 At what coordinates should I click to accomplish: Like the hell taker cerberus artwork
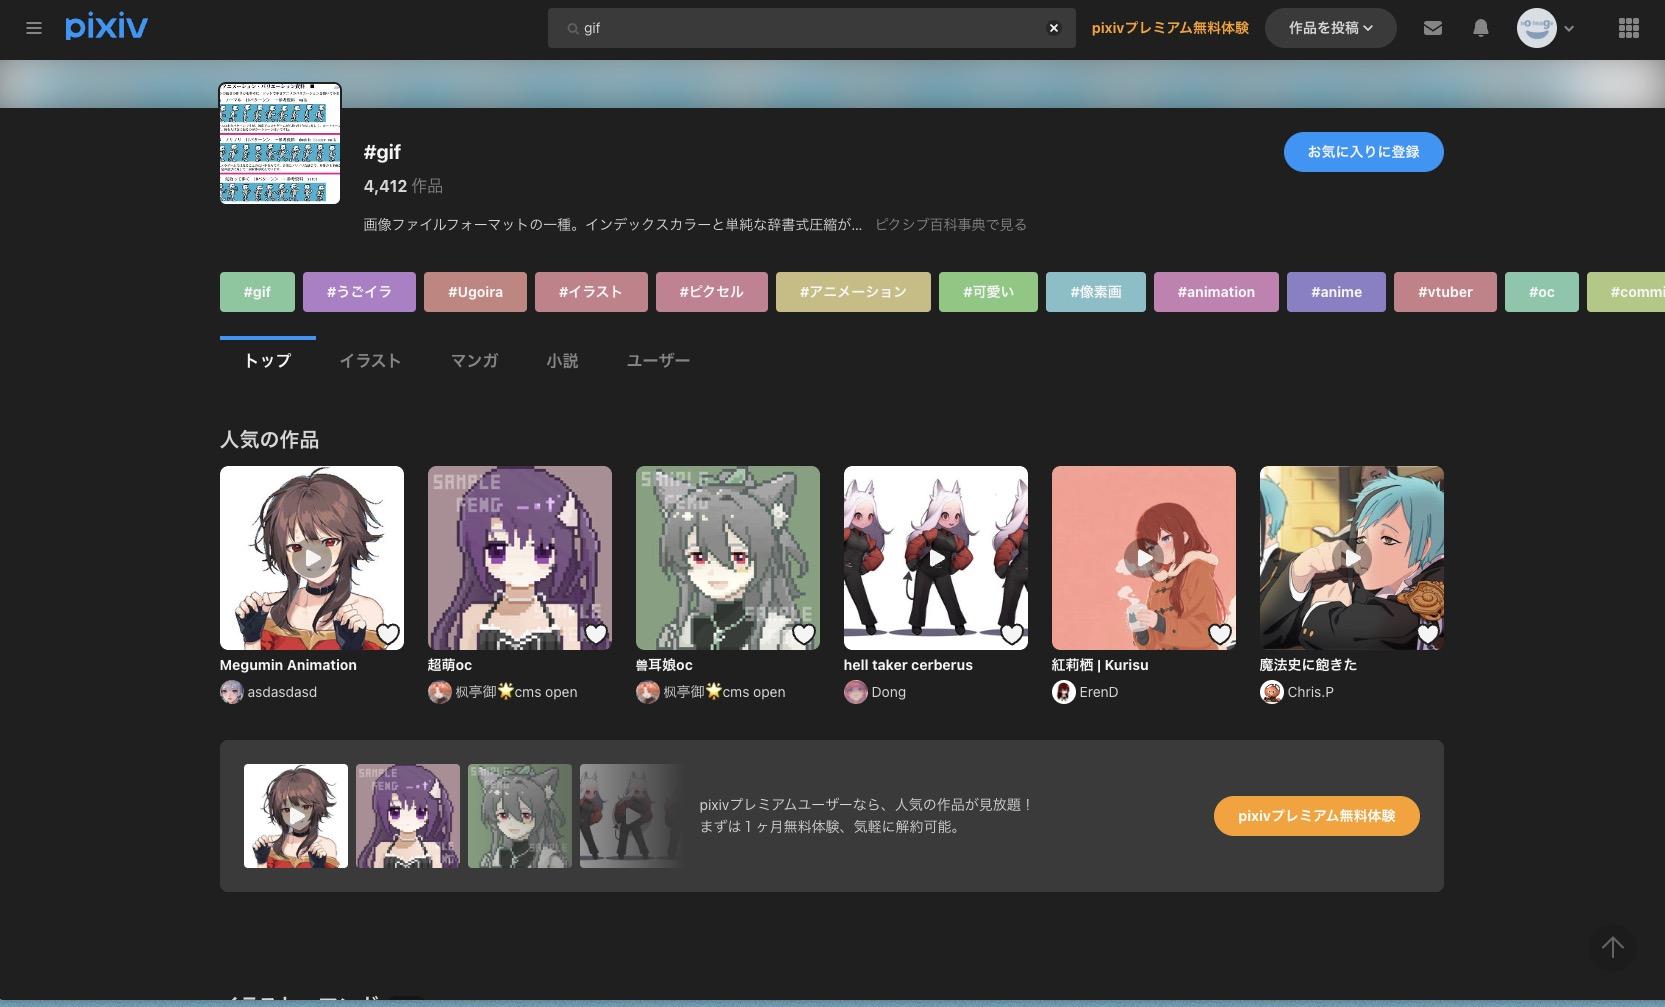click(x=1012, y=634)
